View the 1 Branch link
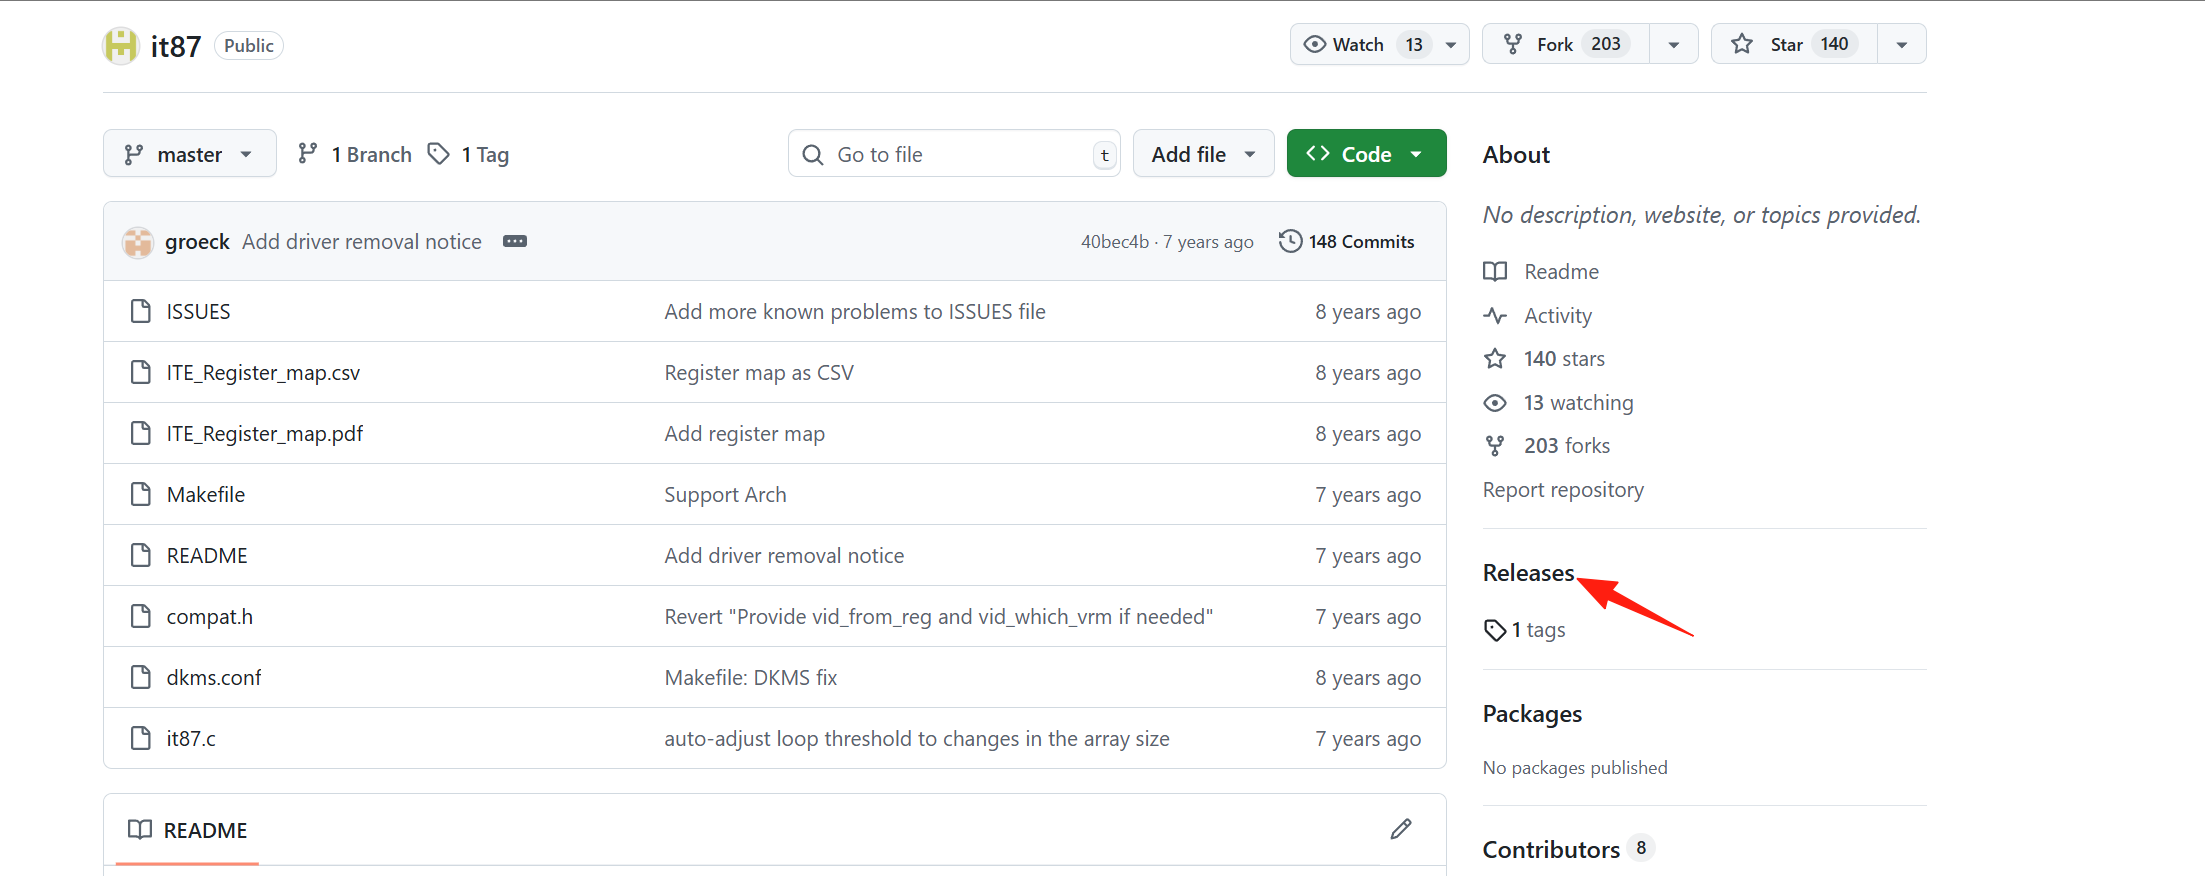The height and width of the screenshot is (876, 2205). pos(355,154)
